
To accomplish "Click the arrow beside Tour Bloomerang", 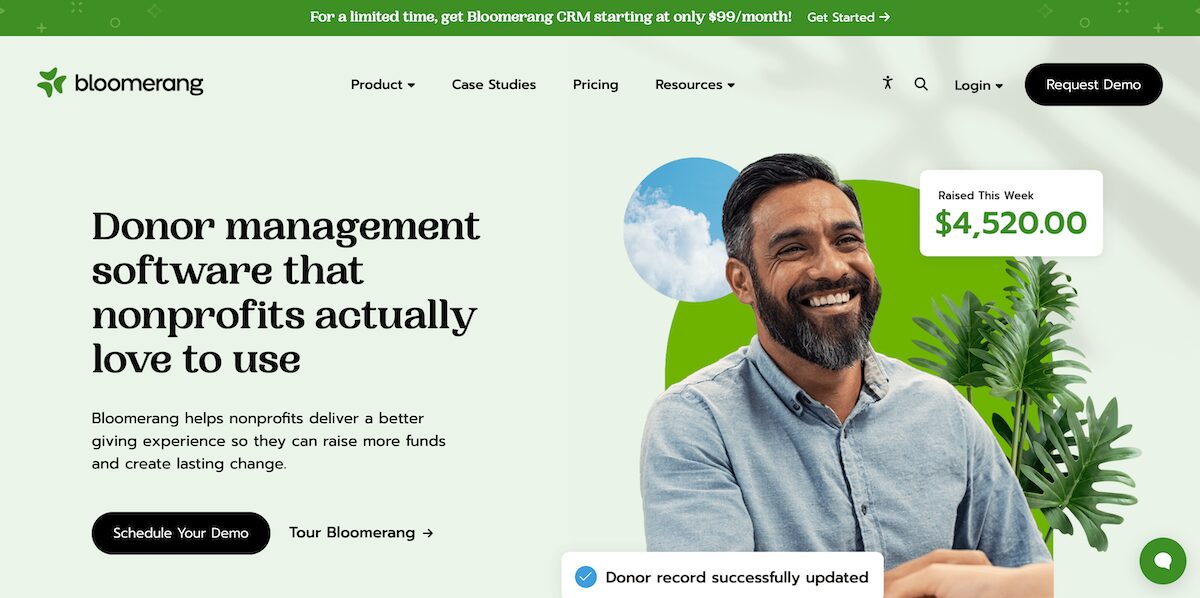I will 428,533.
